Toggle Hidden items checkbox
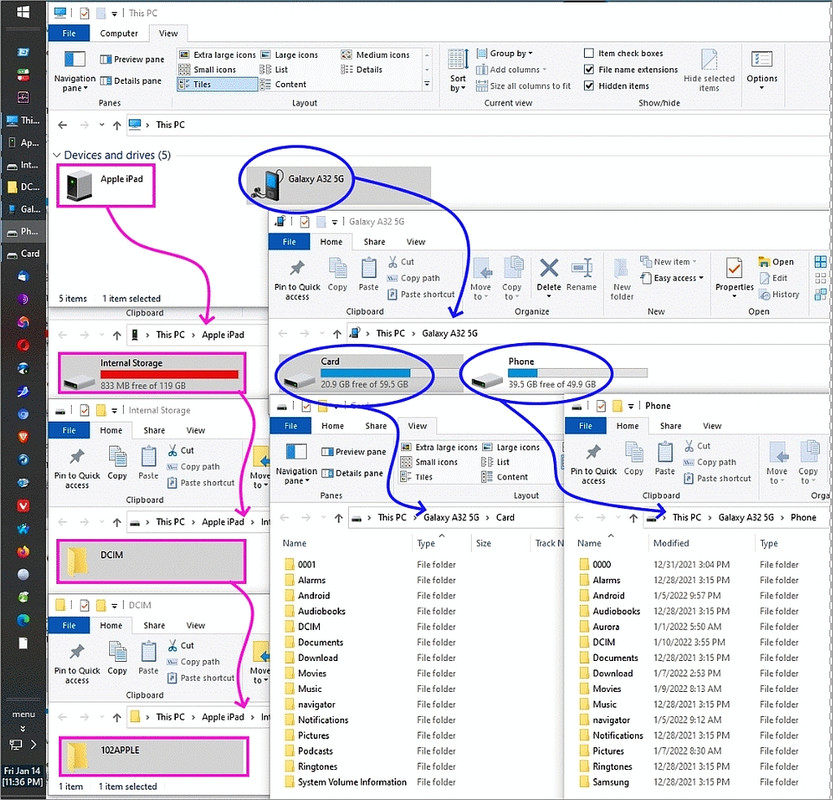Viewport: 833px width, 800px height. (589, 86)
